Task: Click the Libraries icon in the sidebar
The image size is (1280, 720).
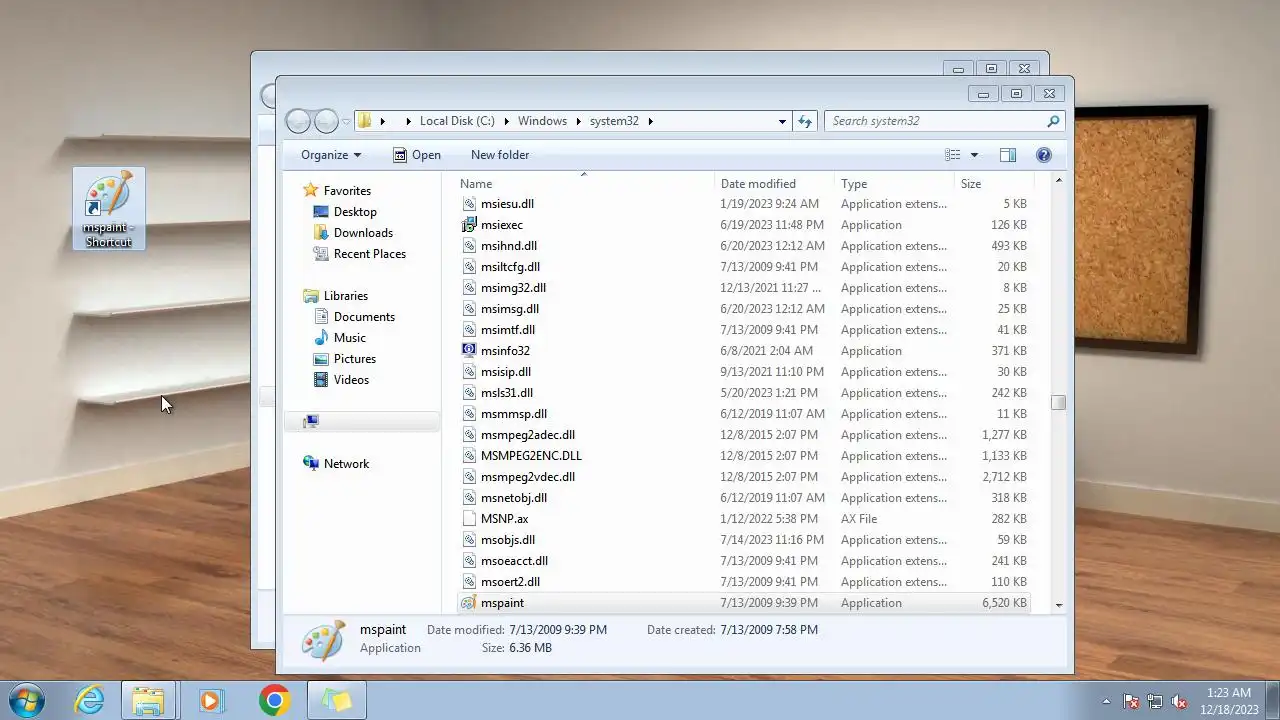Action: coord(311,296)
